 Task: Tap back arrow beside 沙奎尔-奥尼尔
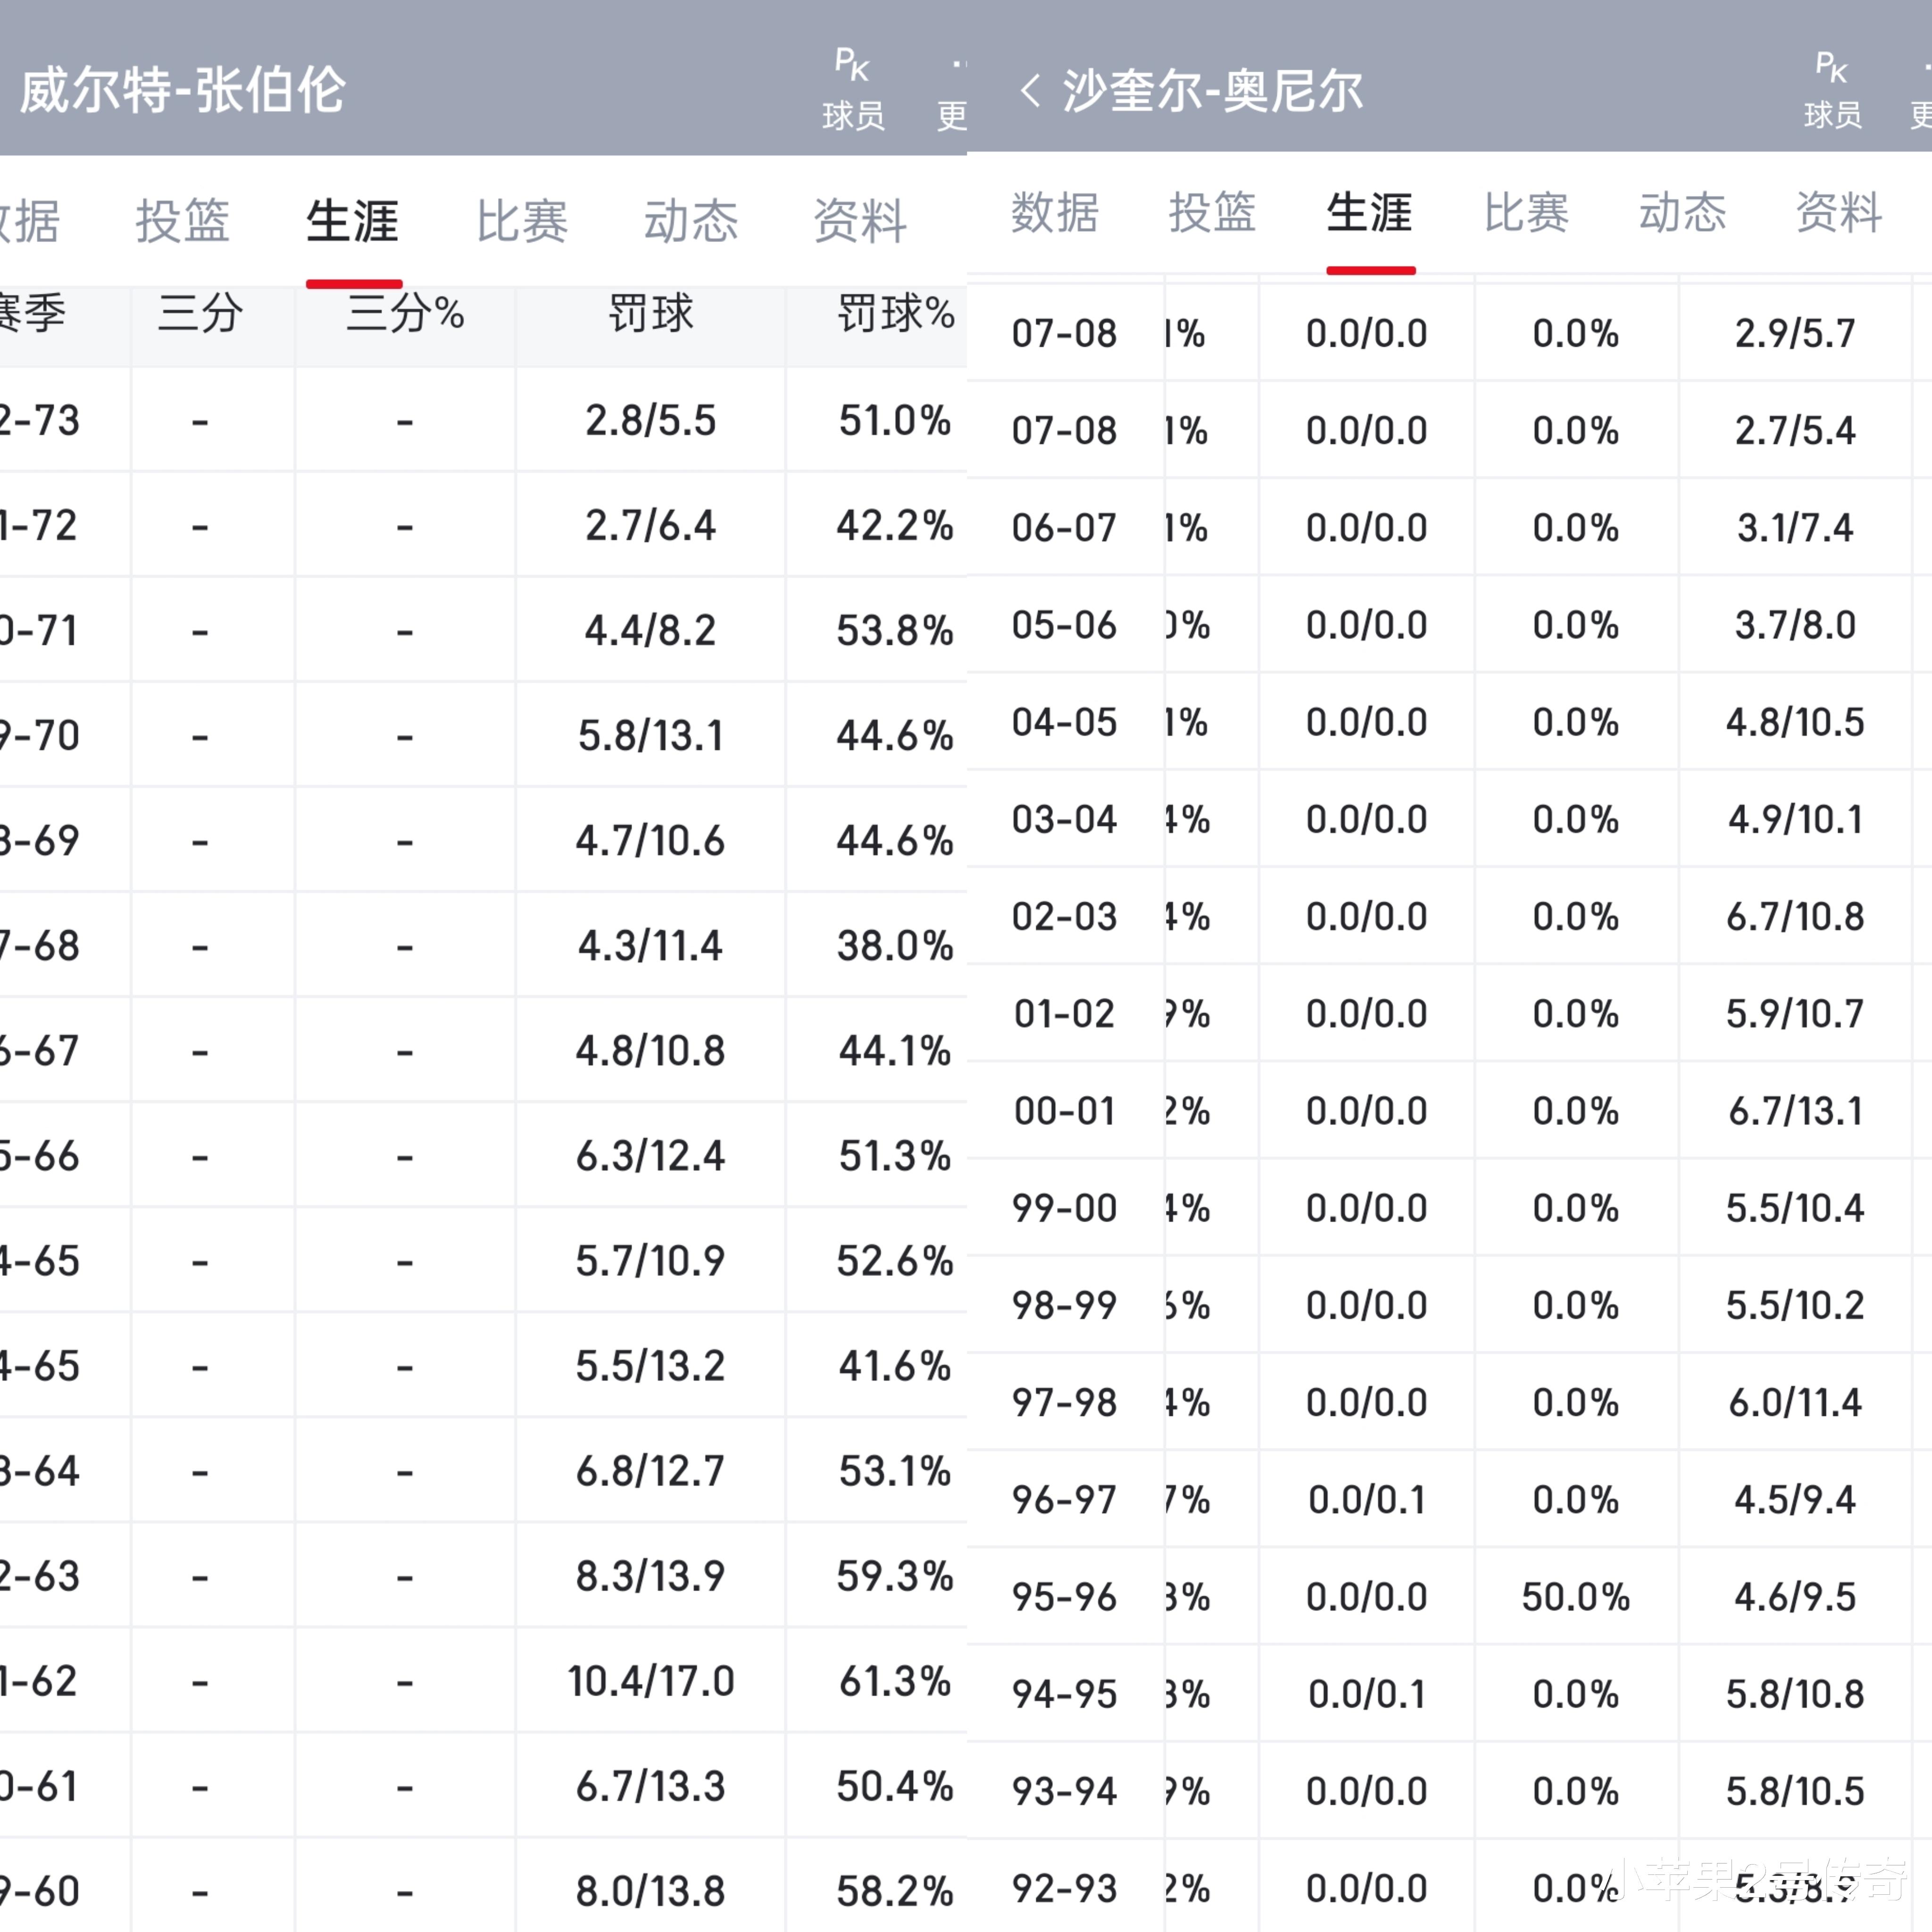click(x=1030, y=91)
